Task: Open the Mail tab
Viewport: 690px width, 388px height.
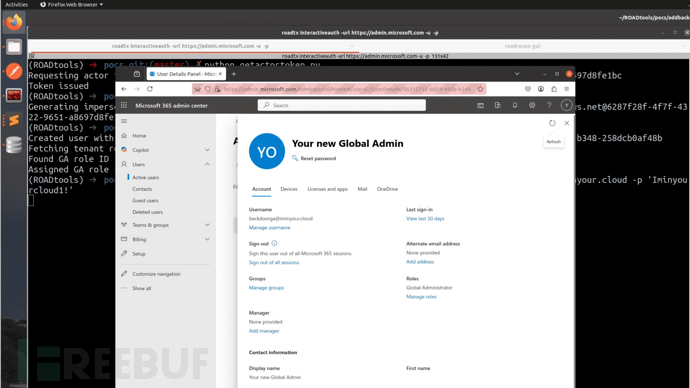Action: [362, 189]
